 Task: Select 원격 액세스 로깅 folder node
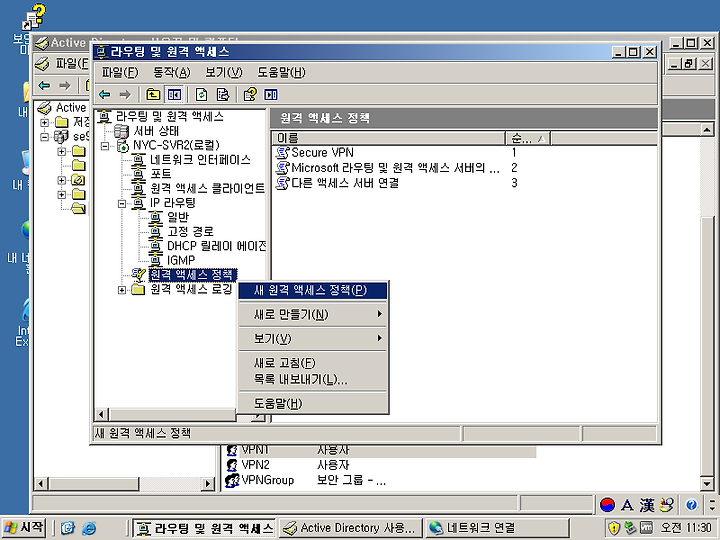click(x=191, y=289)
